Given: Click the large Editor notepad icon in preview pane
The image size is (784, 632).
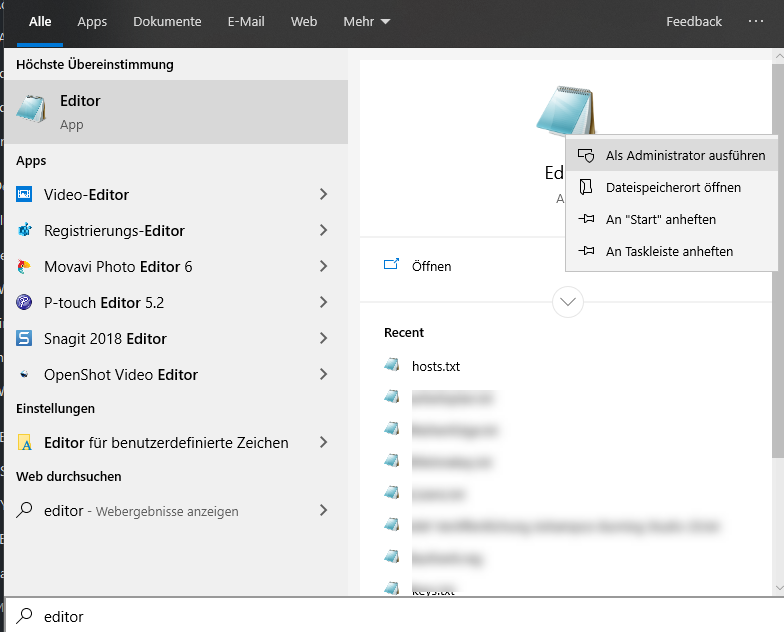Looking at the screenshot, I should pos(566,110).
